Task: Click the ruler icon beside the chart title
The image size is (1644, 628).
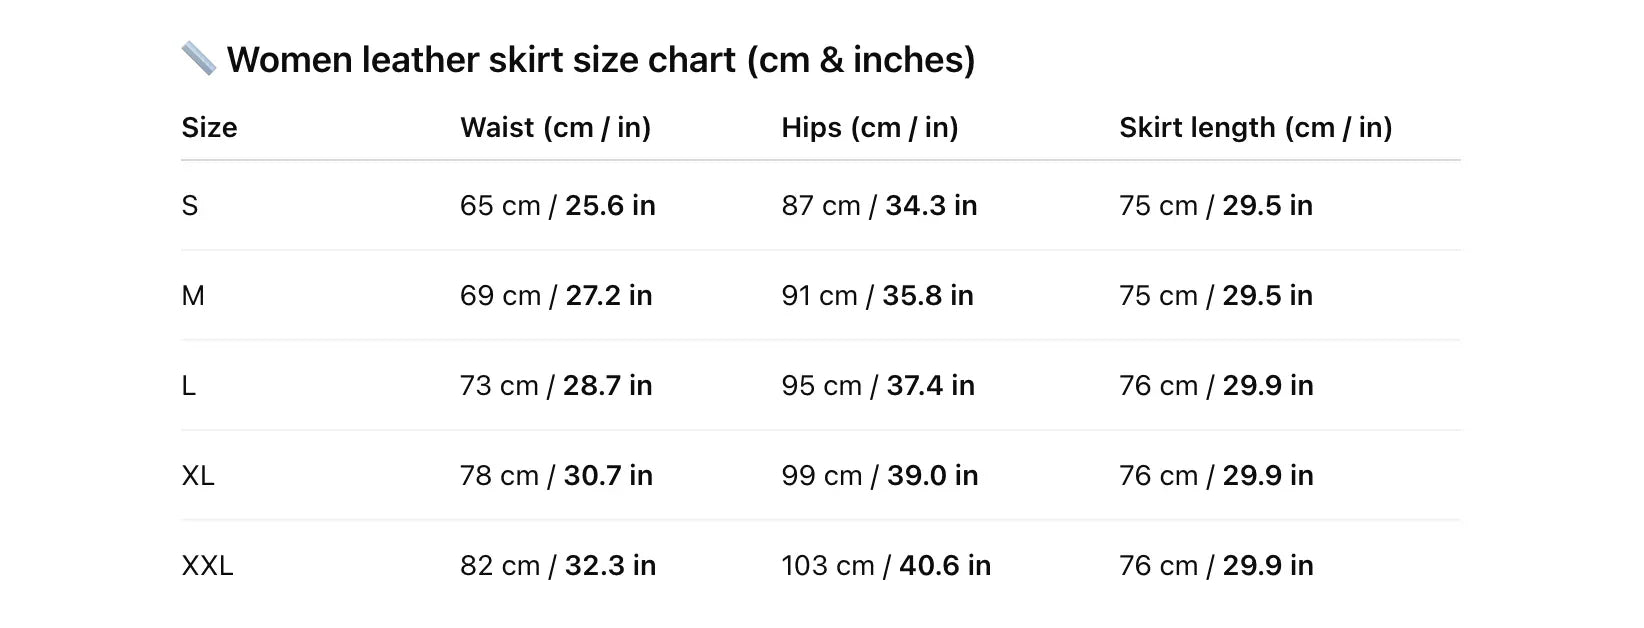Action: click(x=198, y=59)
